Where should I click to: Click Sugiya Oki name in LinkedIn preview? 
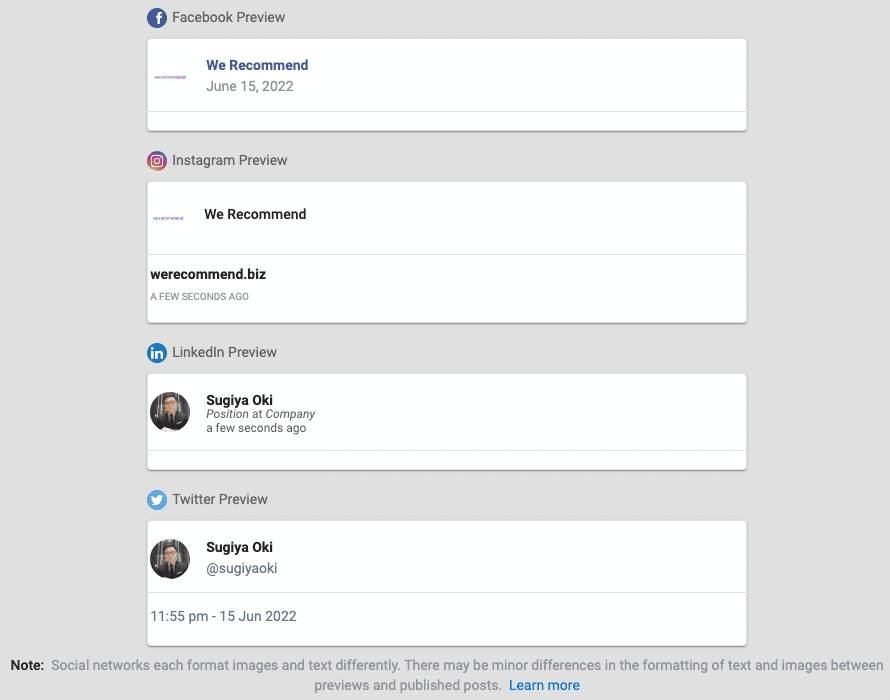point(240,400)
